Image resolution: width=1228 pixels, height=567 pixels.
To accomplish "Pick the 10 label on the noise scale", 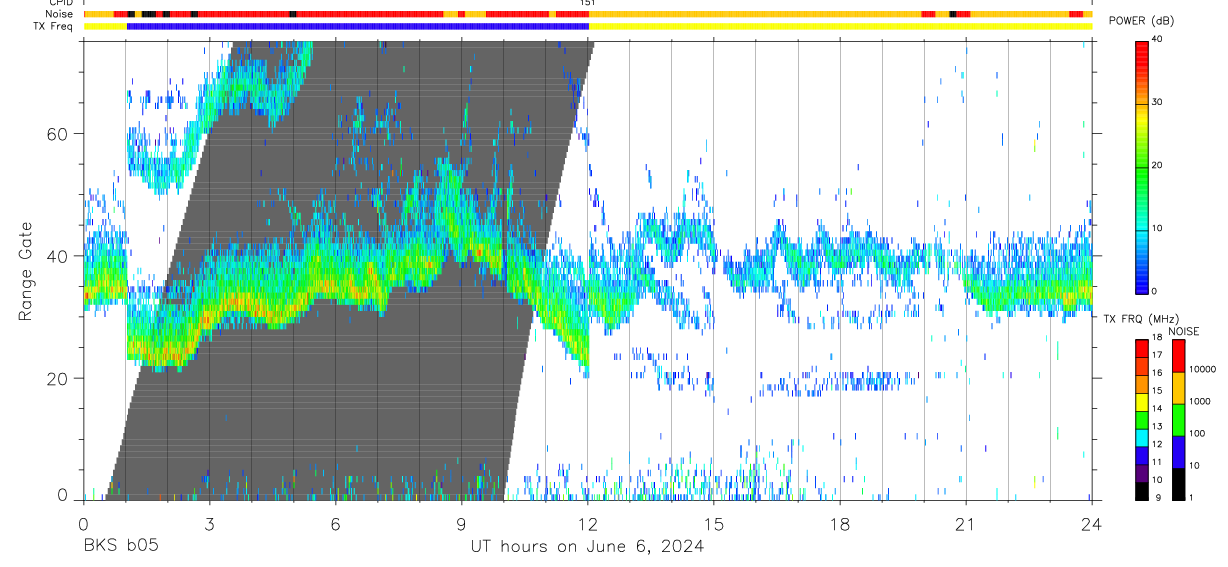I will click(1195, 466).
